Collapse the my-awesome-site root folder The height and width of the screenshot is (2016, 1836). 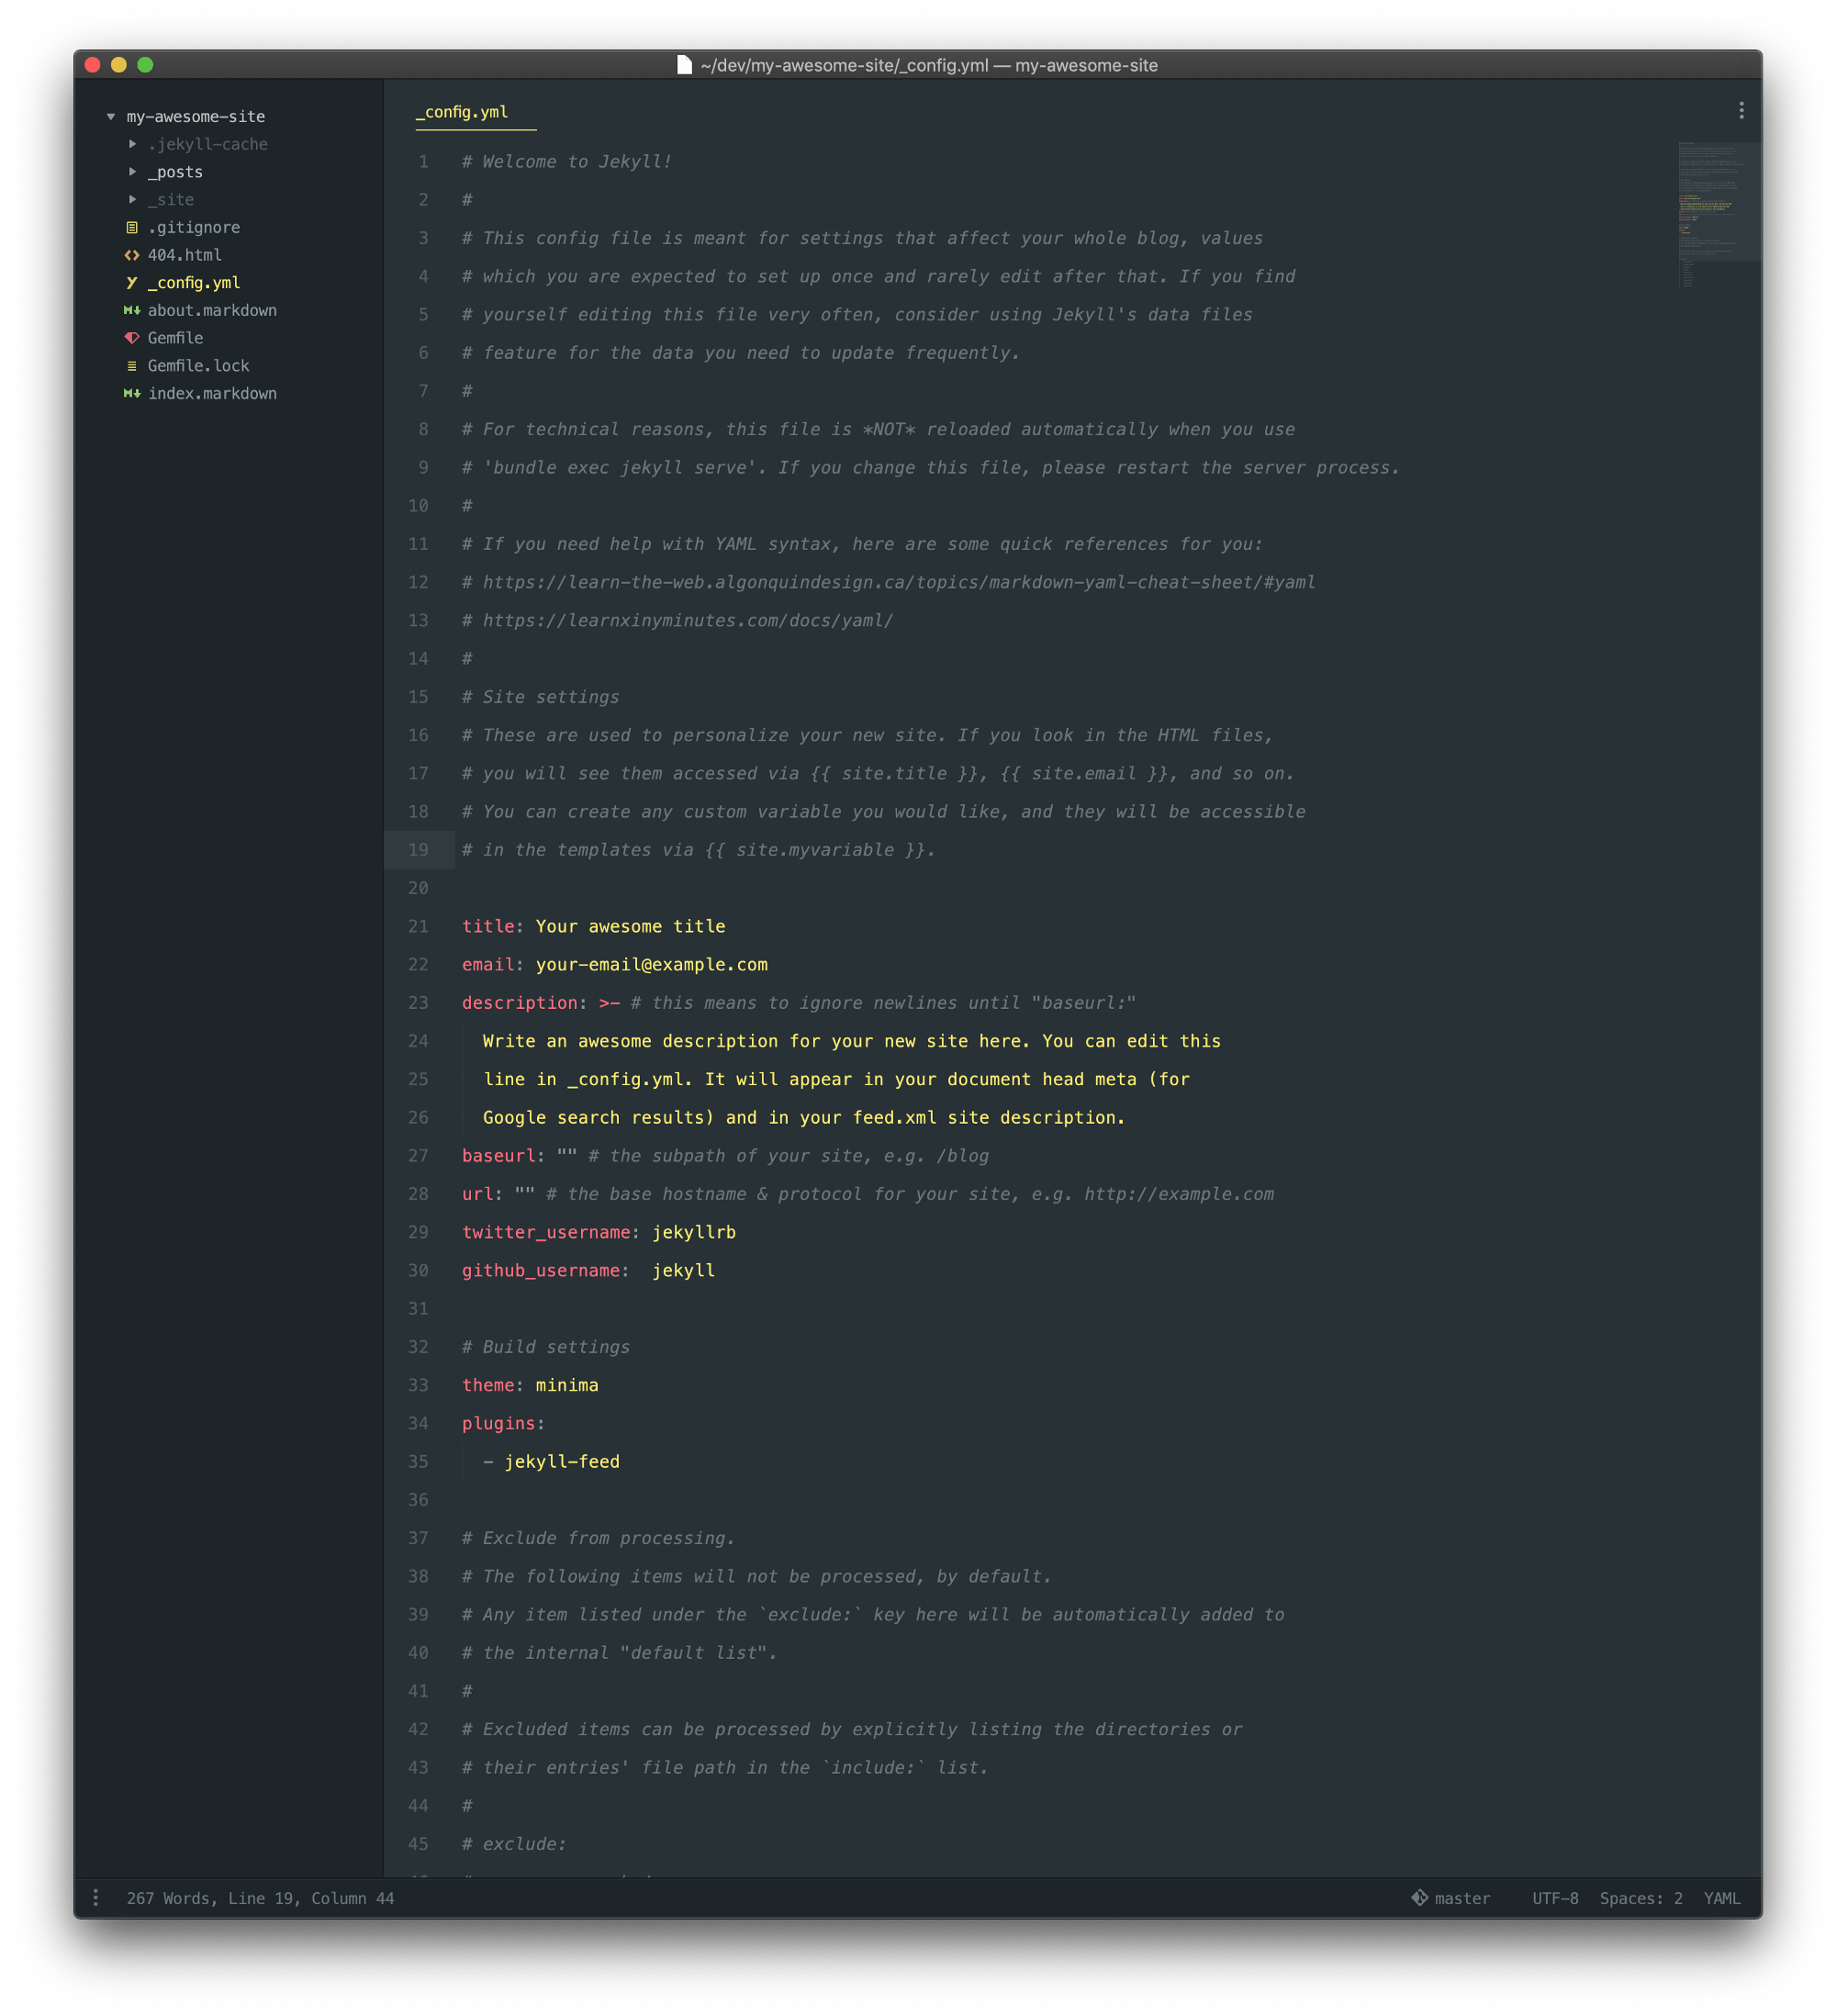point(111,117)
